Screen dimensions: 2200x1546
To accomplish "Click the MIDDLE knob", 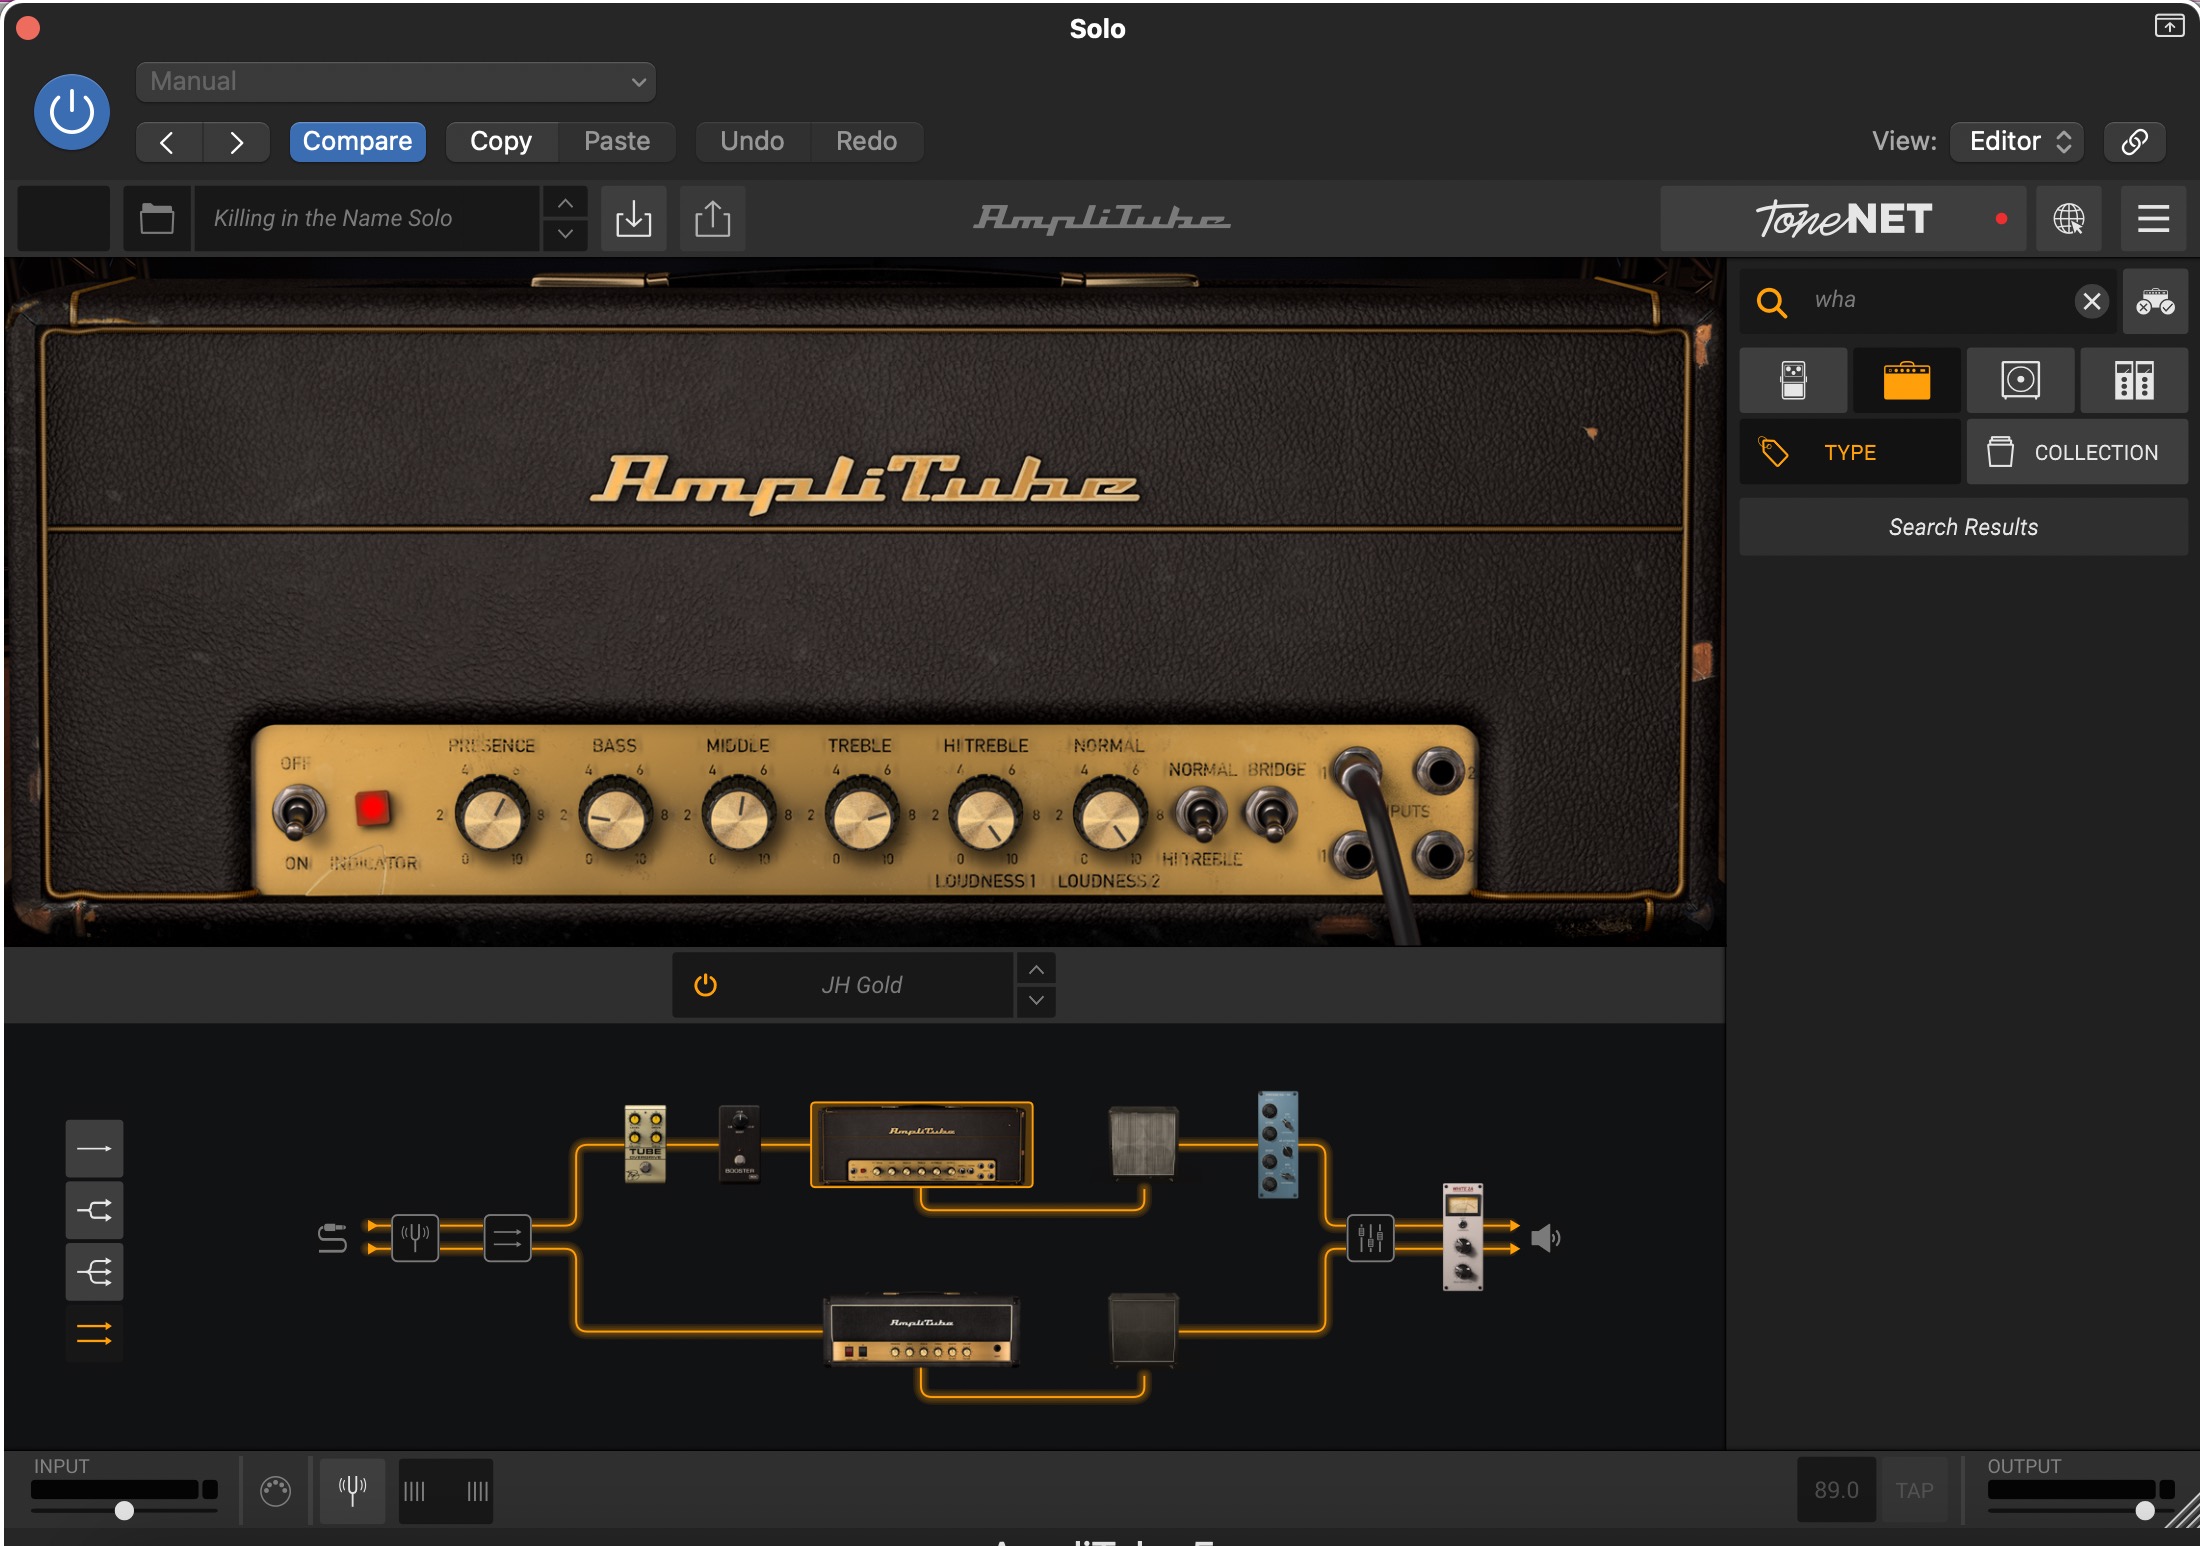I will 739,816.
